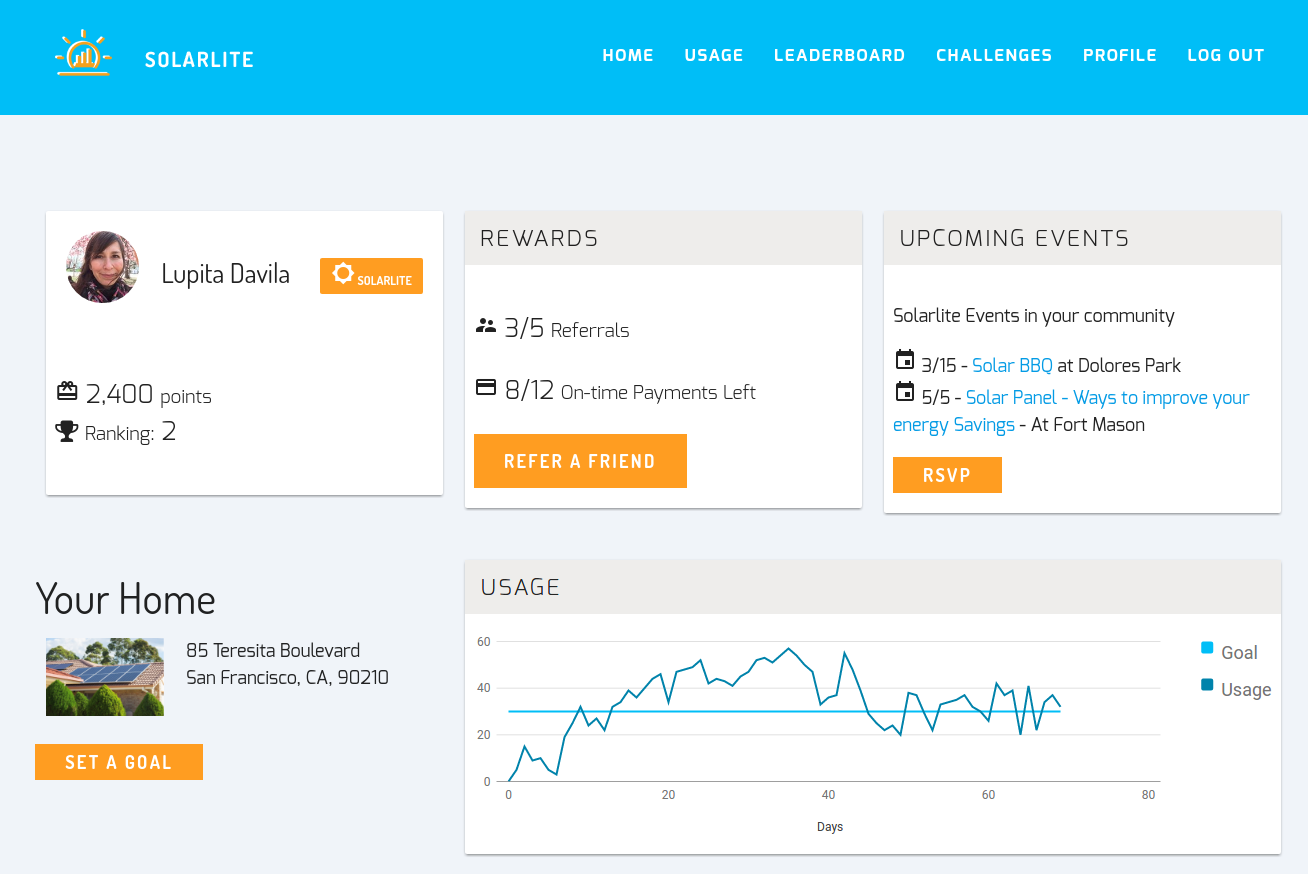Click the address 85 Teresita Boulevard
Image resolution: width=1308 pixels, height=880 pixels.
coord(273,650)
